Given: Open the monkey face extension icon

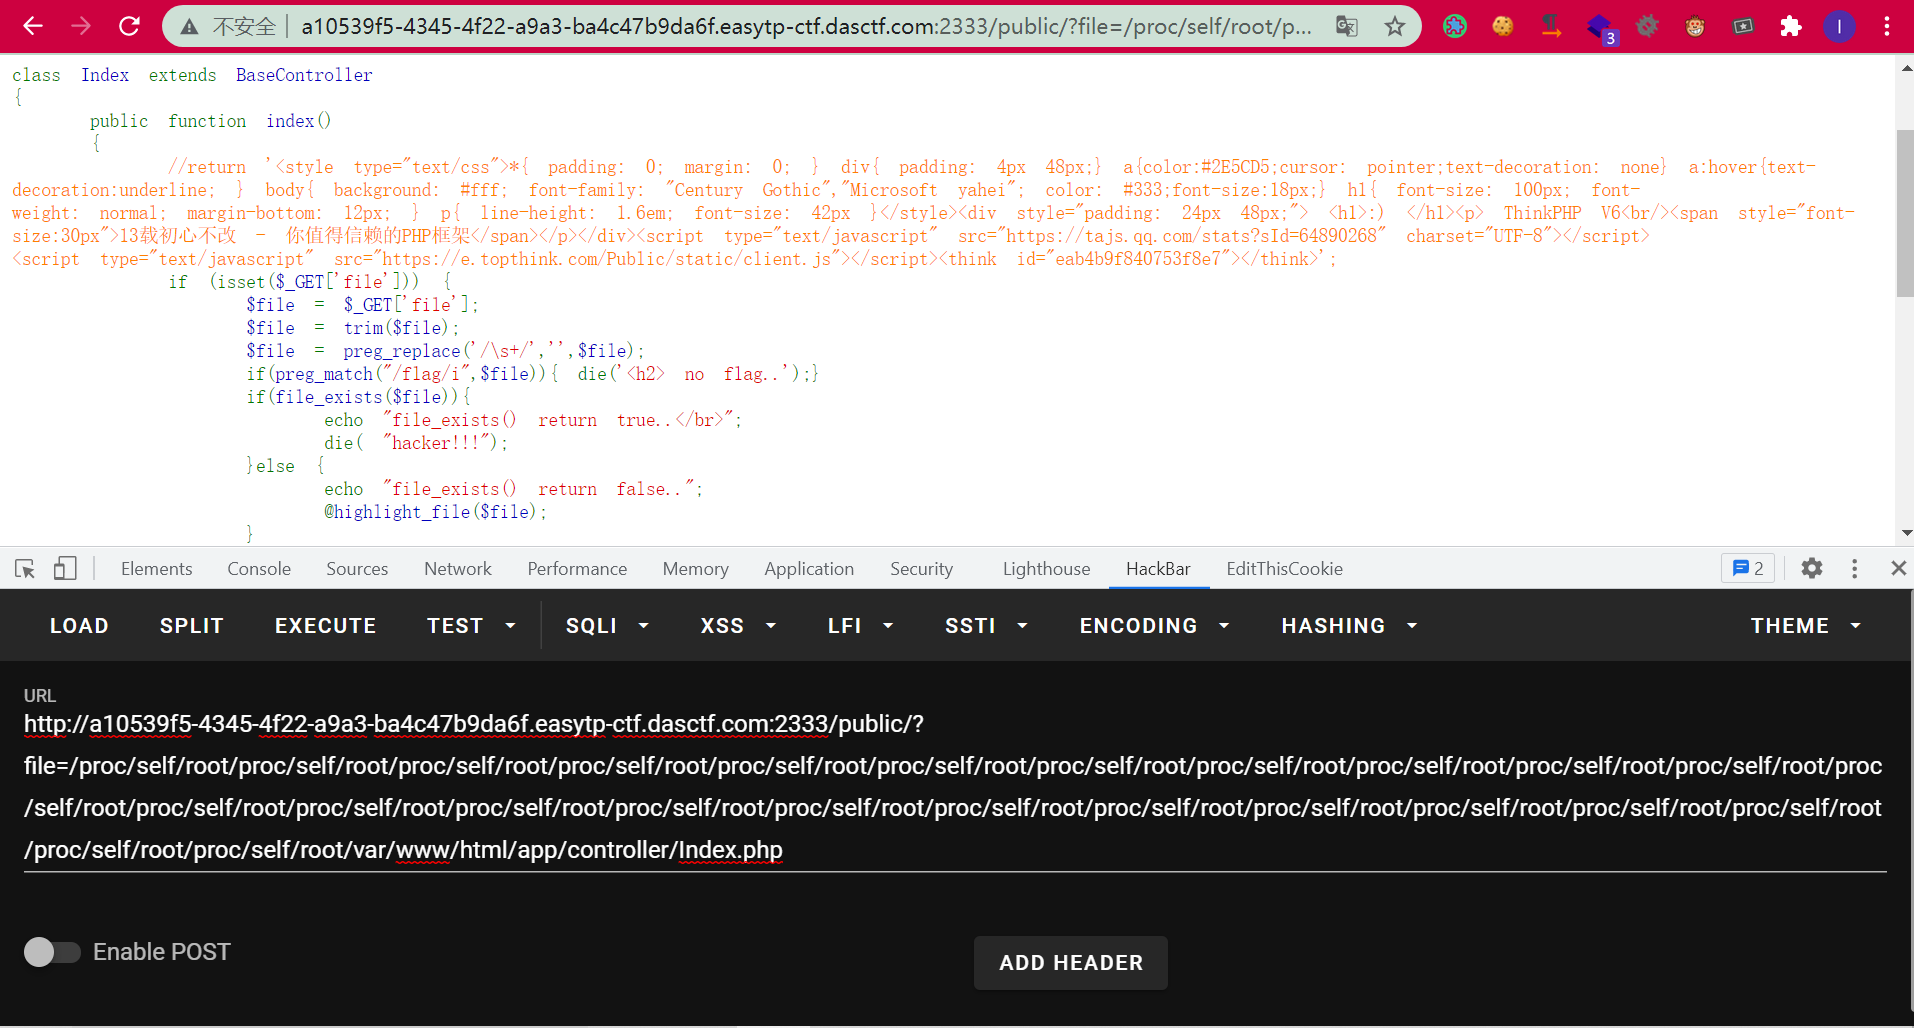Looking at the screenshot, I should coord(1695,27).
